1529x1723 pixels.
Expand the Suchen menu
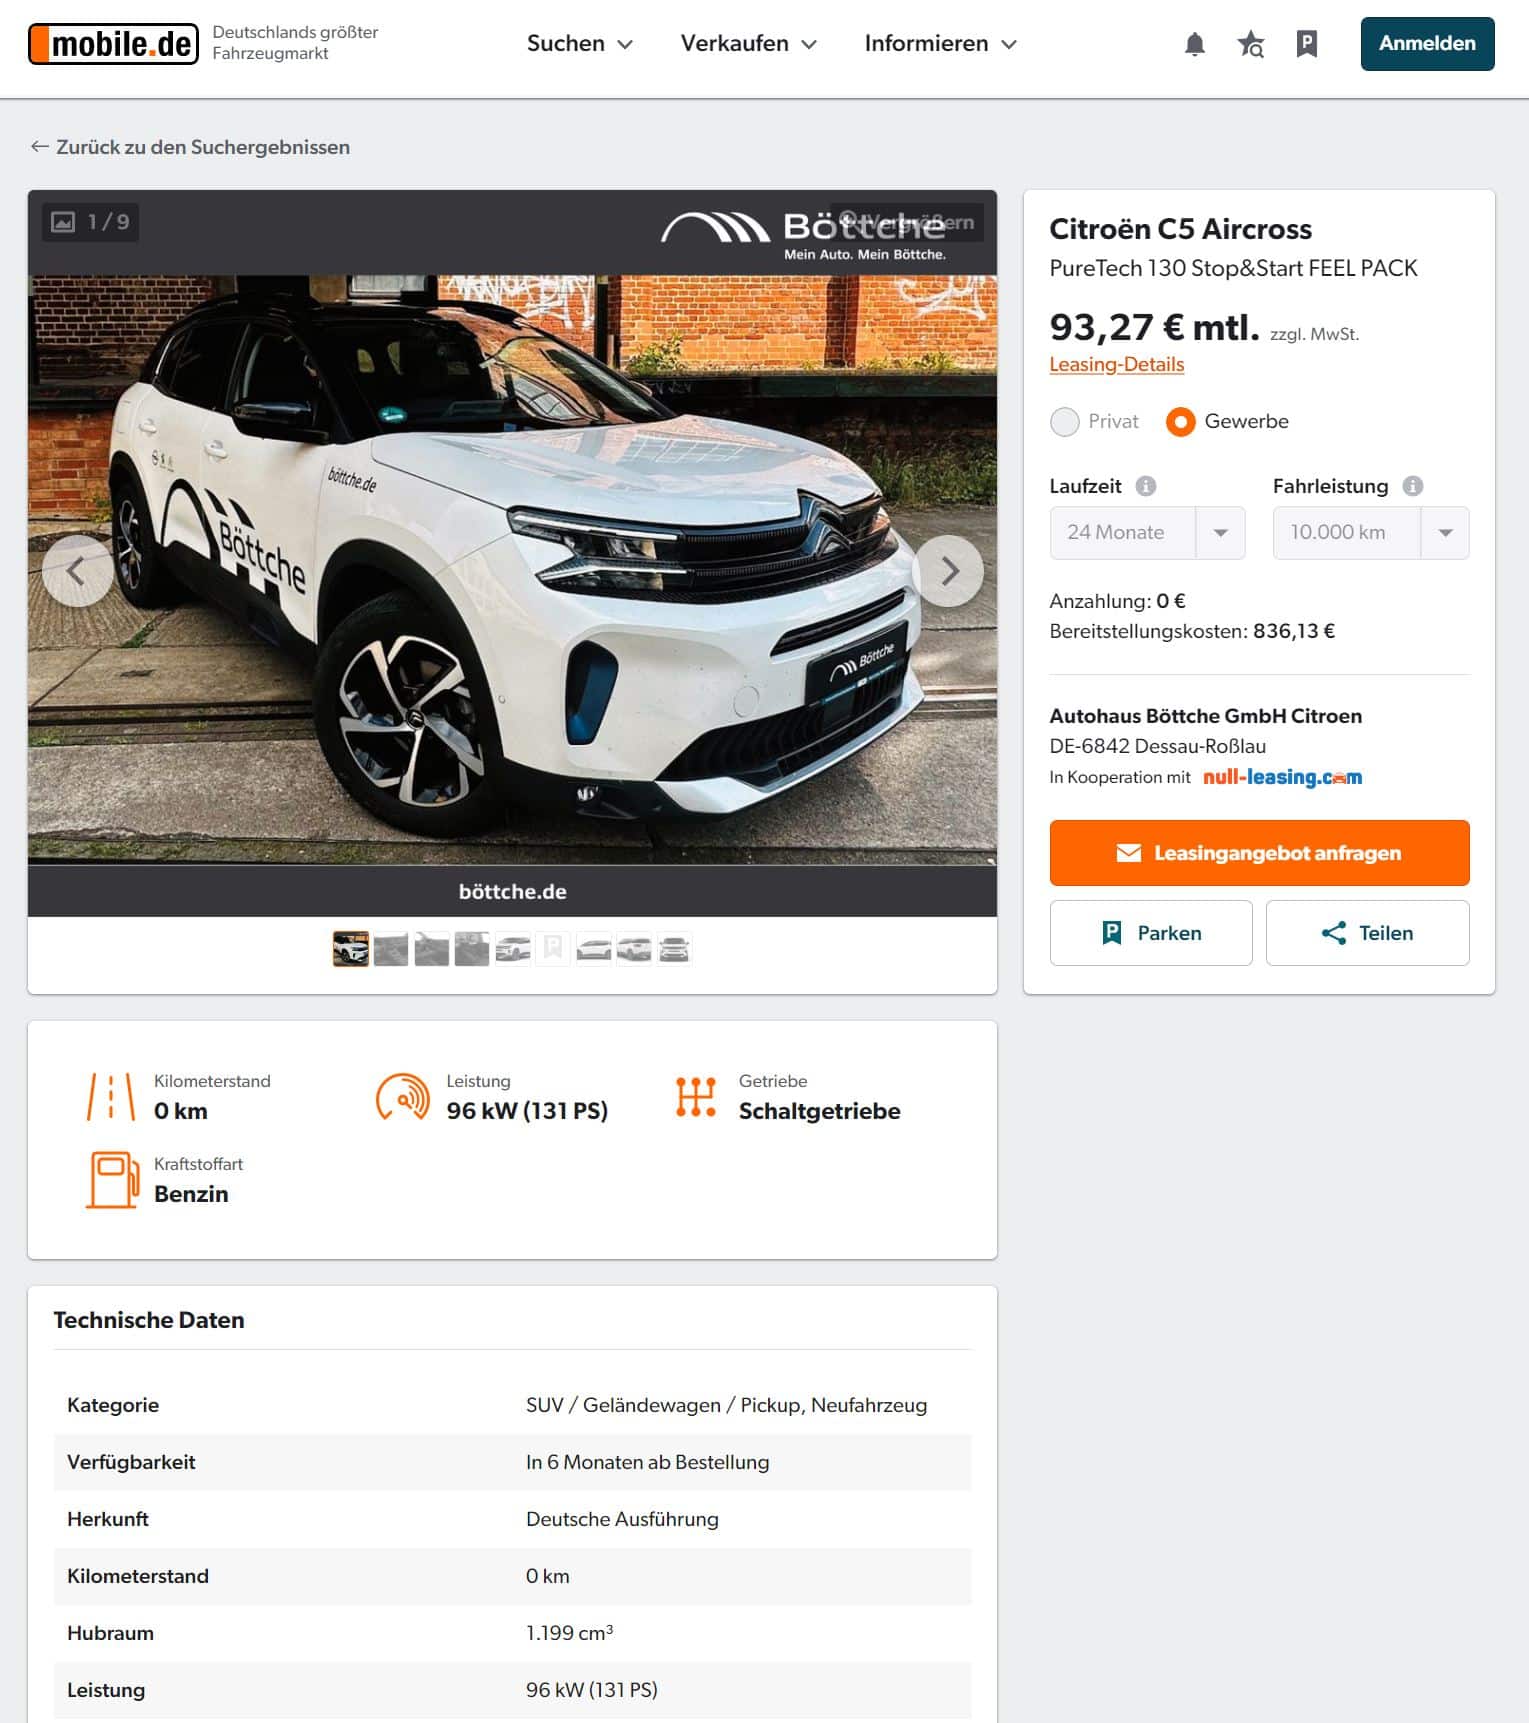click(580, 44)
